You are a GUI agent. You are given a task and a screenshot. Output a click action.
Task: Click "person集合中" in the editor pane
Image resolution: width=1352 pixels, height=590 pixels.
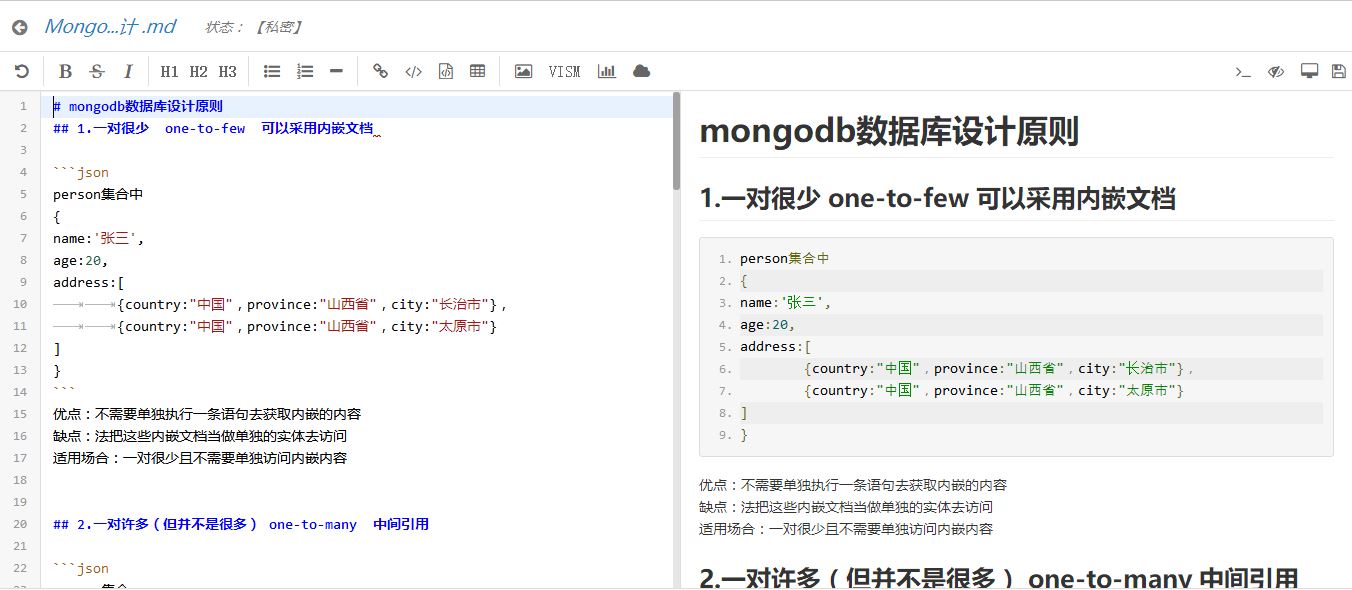pos(98,194)
